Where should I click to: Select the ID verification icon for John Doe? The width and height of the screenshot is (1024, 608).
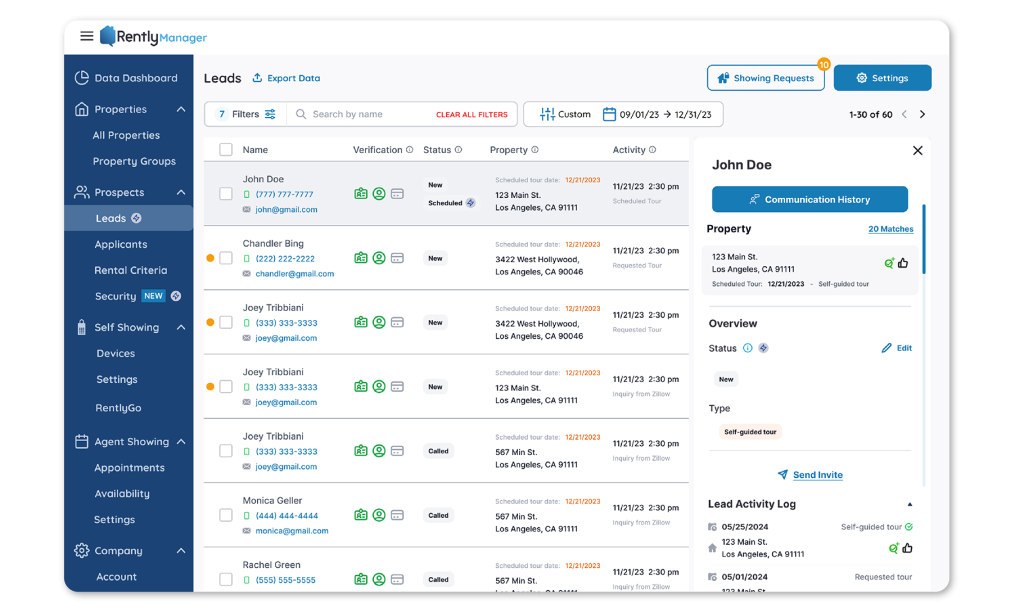360,192
